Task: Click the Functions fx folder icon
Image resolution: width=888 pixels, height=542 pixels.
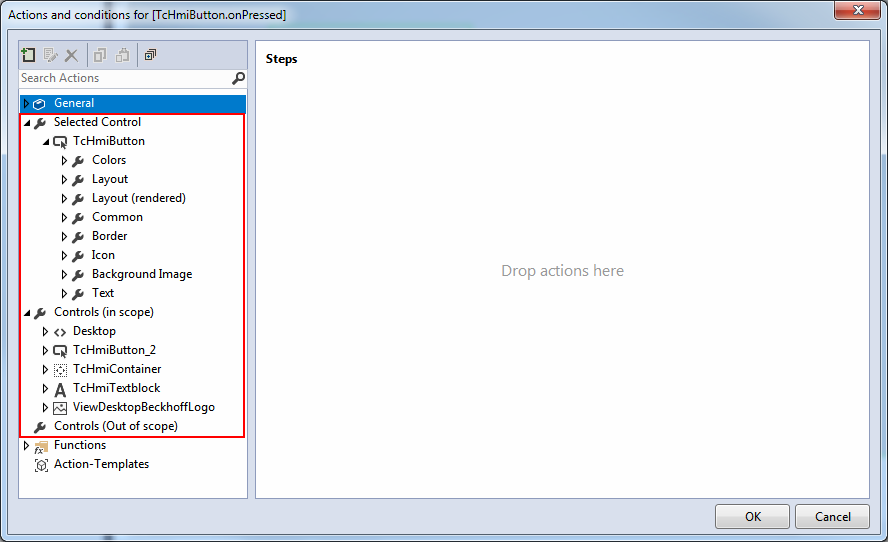Action: point(40,447)
